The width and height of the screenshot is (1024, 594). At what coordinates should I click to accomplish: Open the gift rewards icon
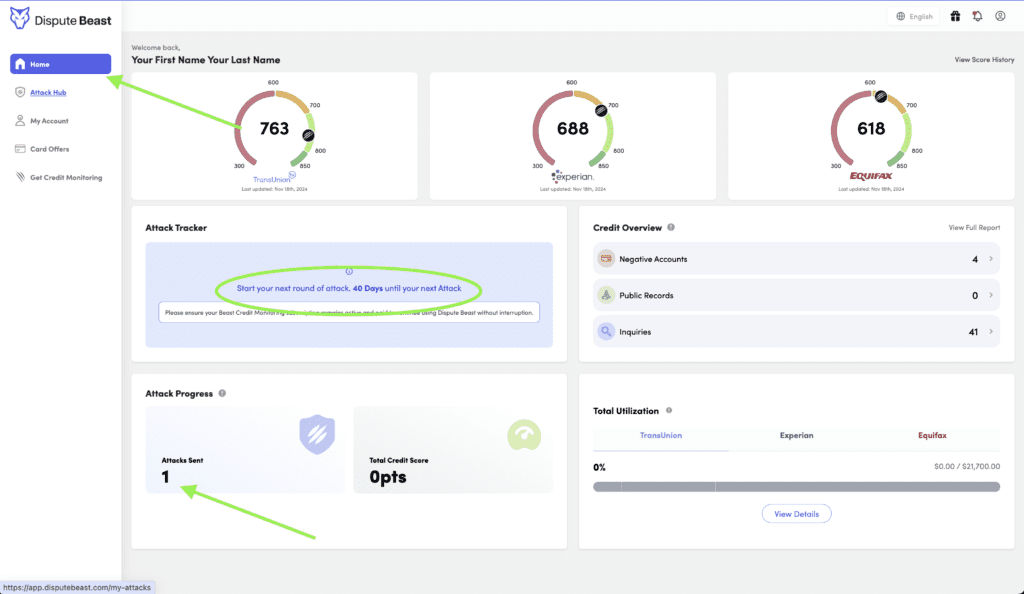tap(955, 16)
